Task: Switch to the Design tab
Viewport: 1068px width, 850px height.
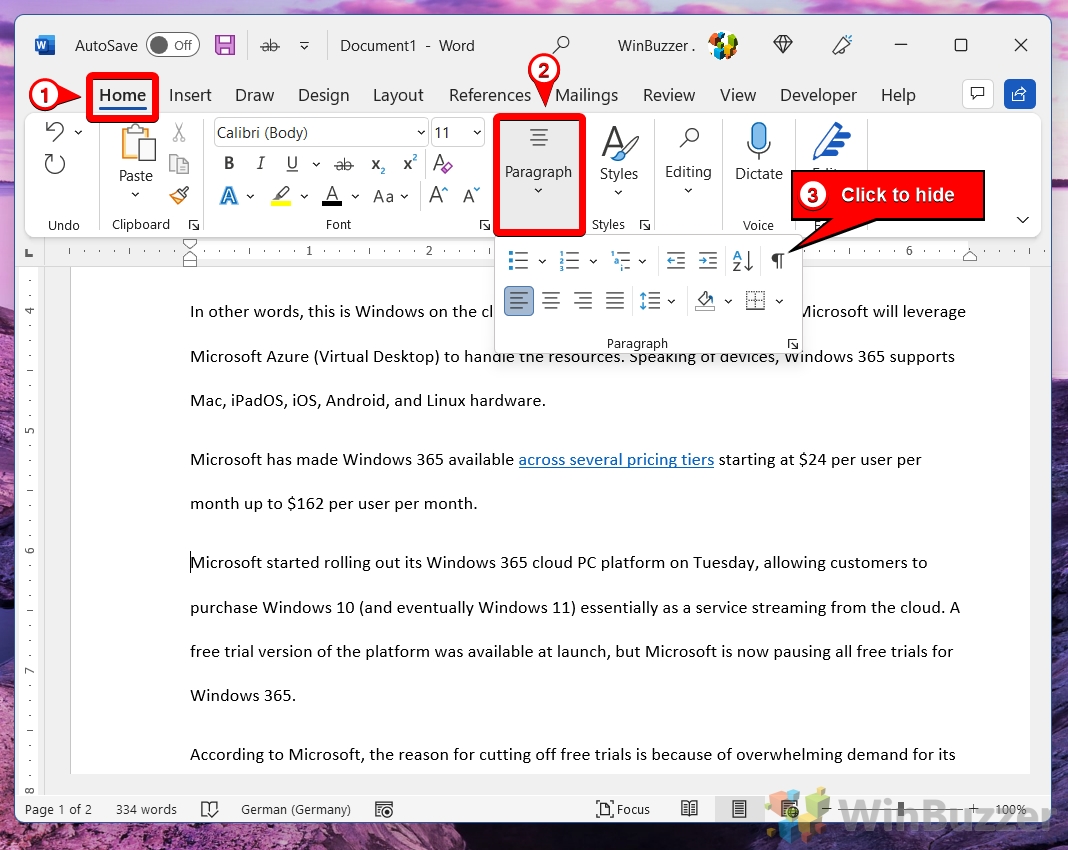Action: (x=324, y=95)
